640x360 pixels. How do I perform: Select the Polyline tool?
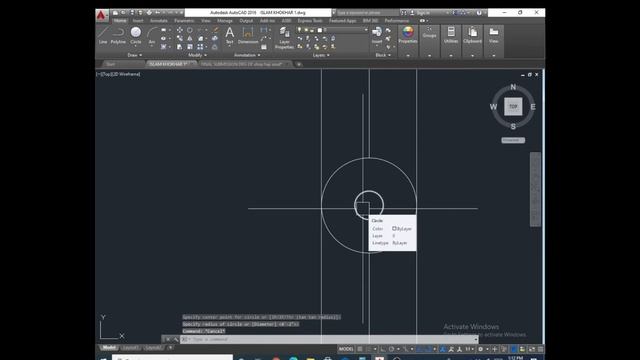[x=118, y=35]
